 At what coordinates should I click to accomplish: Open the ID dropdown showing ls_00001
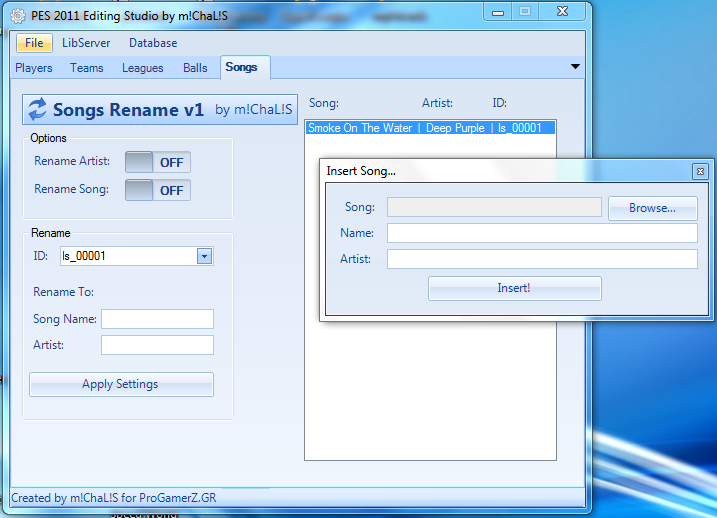204,256
